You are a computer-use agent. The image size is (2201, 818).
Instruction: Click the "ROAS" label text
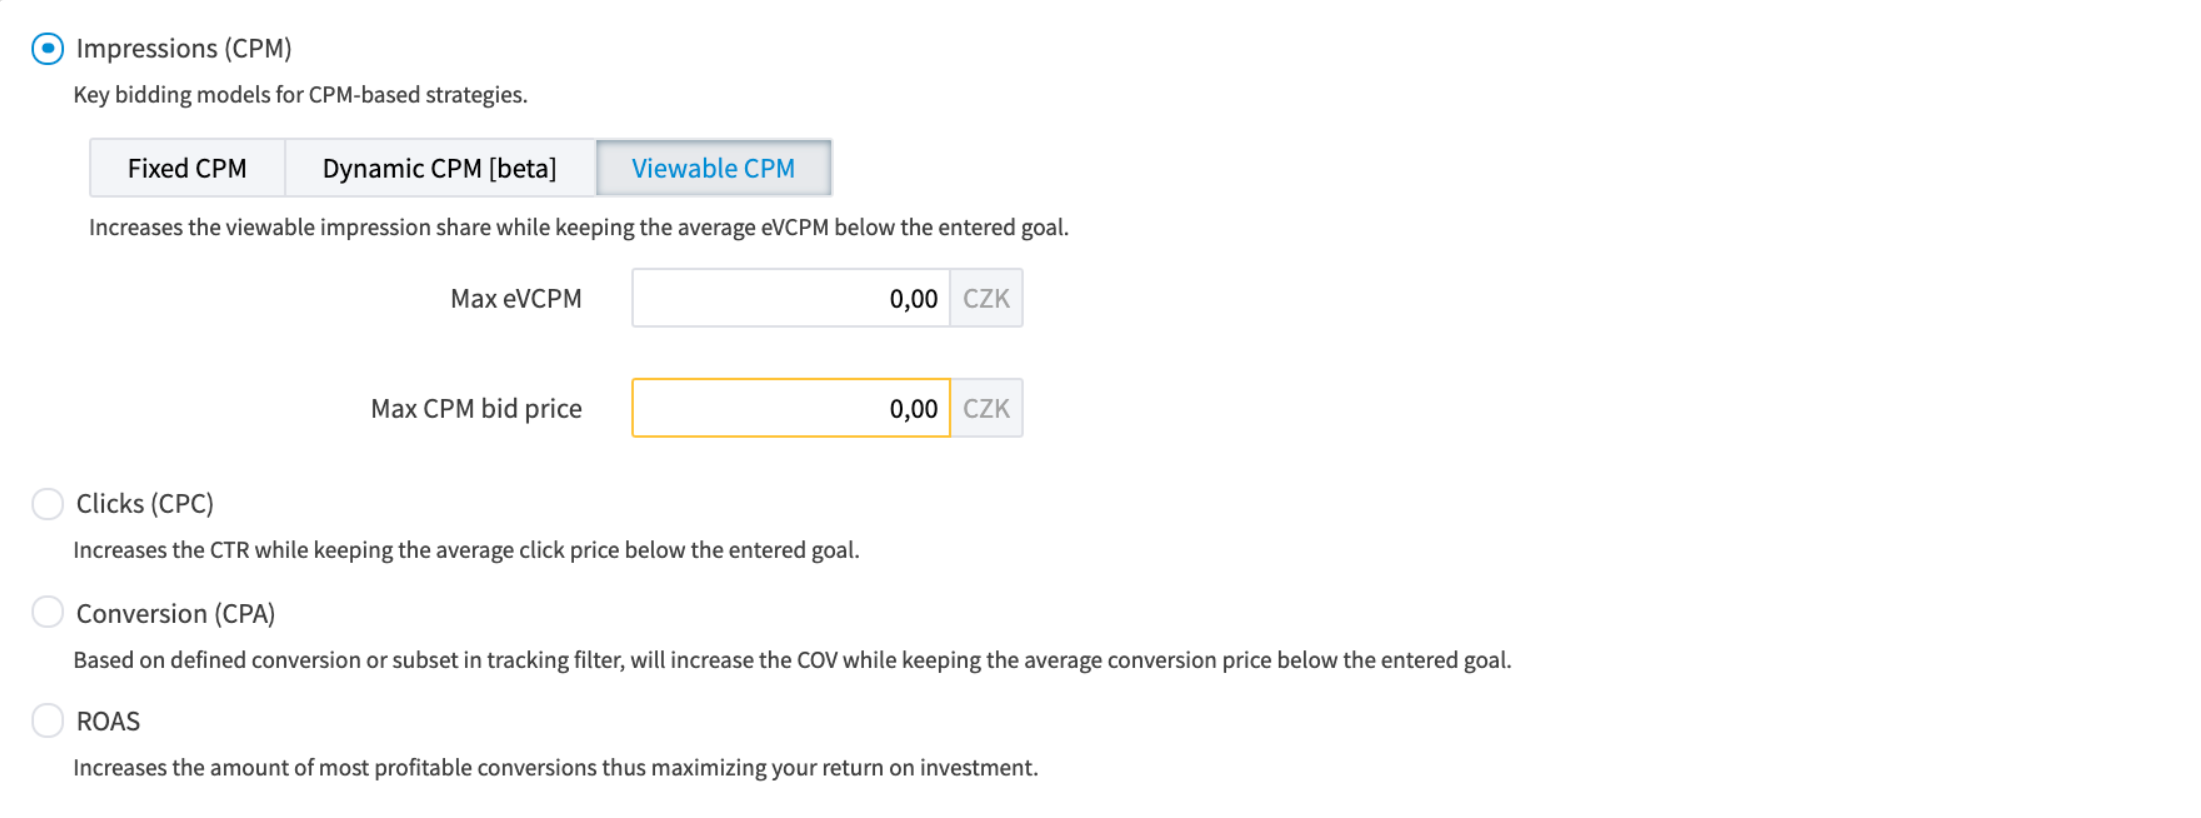[108, 721]
